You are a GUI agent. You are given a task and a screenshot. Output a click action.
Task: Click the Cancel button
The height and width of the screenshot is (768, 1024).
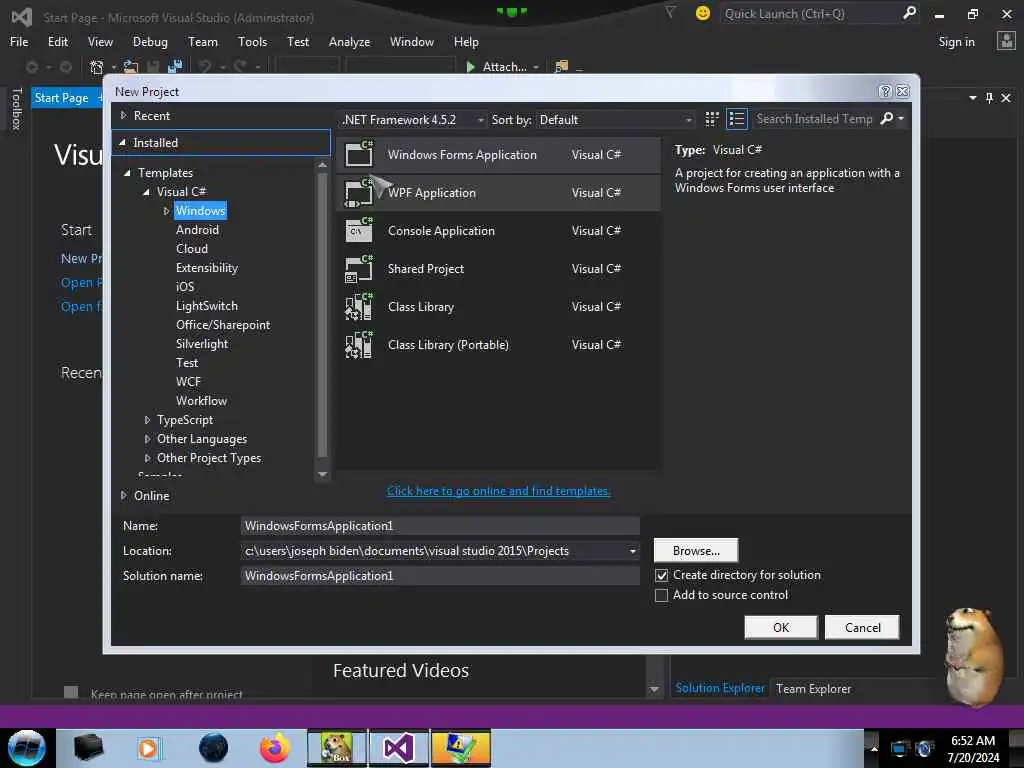pos(862,628)
